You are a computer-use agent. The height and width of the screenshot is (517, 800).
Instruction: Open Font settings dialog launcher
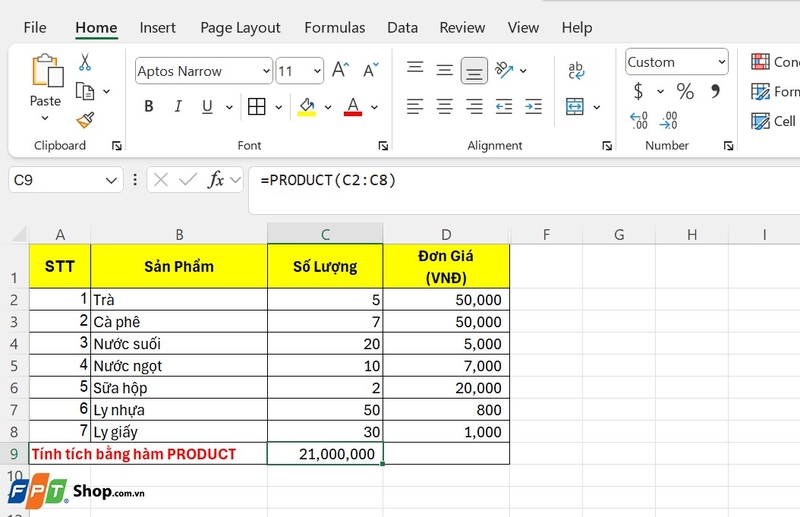pyautogui.click(x=383, y=146)
